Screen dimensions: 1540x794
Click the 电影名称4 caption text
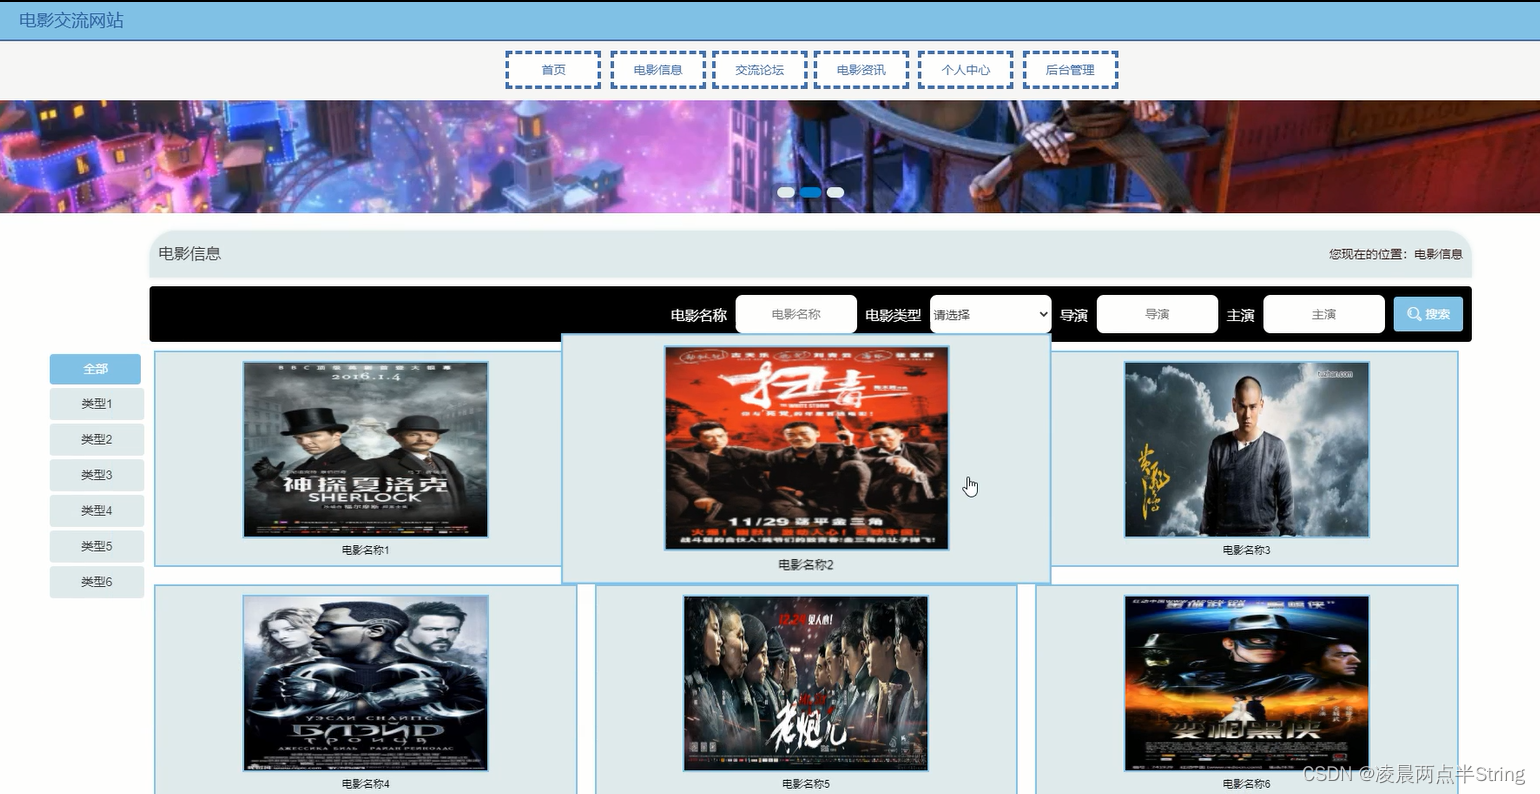tap(366, 784)
